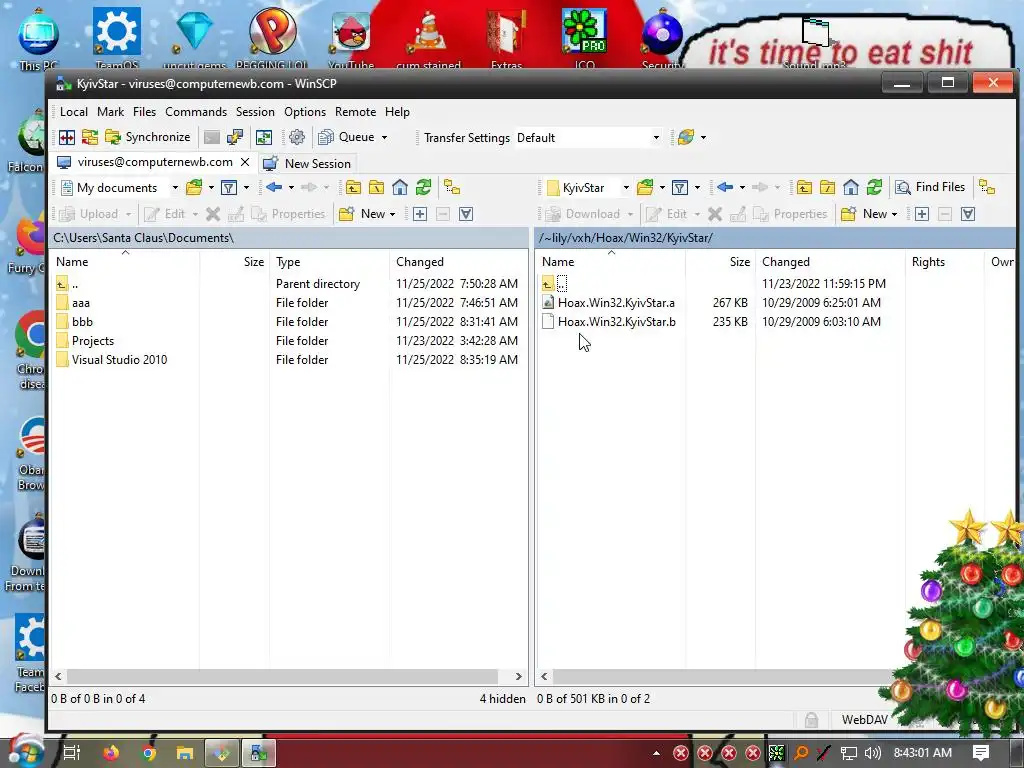Screen dimensions: 1024x768
Task: Close the viruses@computernewb.com session tab
Action: pyautogui.click(x=245, y=162)
